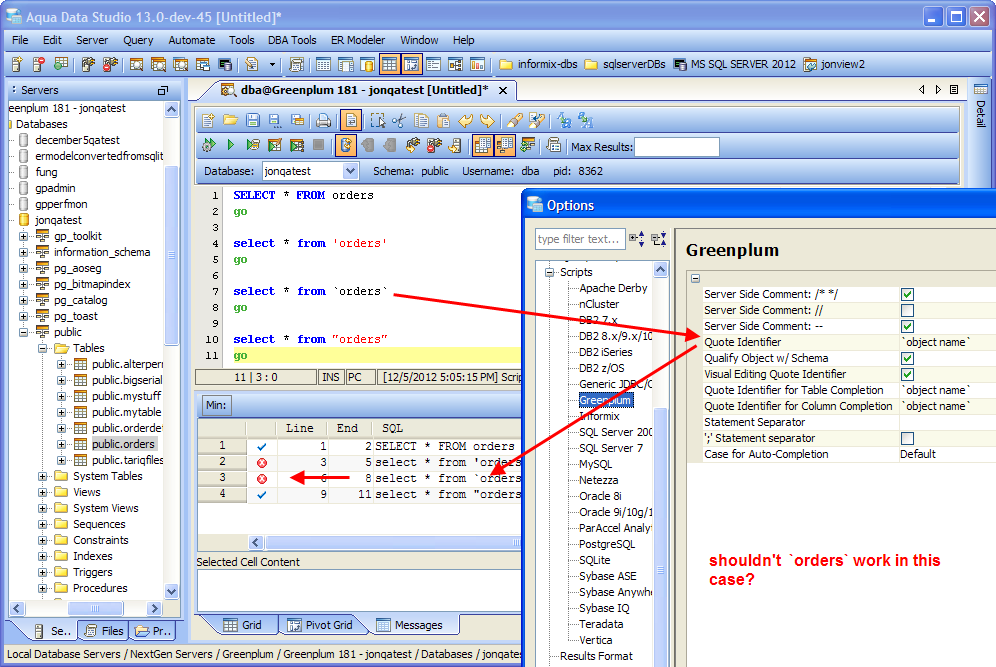Check Server Side Comment: // checkbox

(908, 310)
